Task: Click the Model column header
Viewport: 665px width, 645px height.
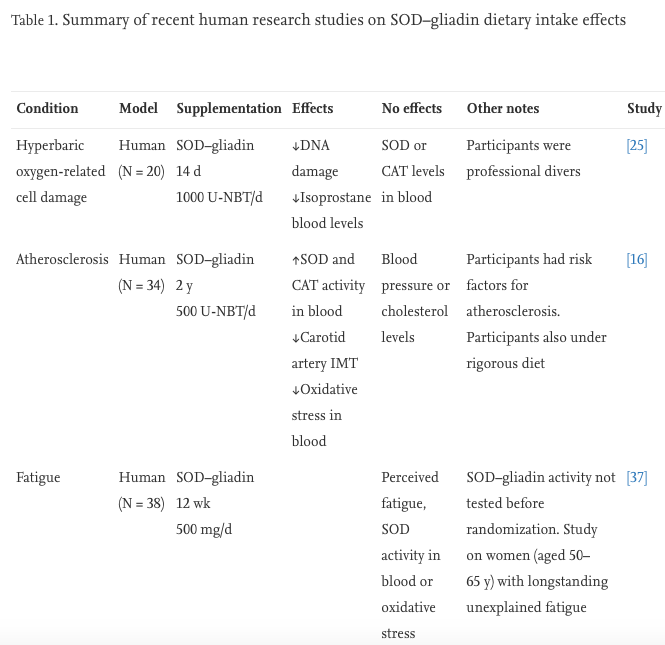Action: [138, 108]
